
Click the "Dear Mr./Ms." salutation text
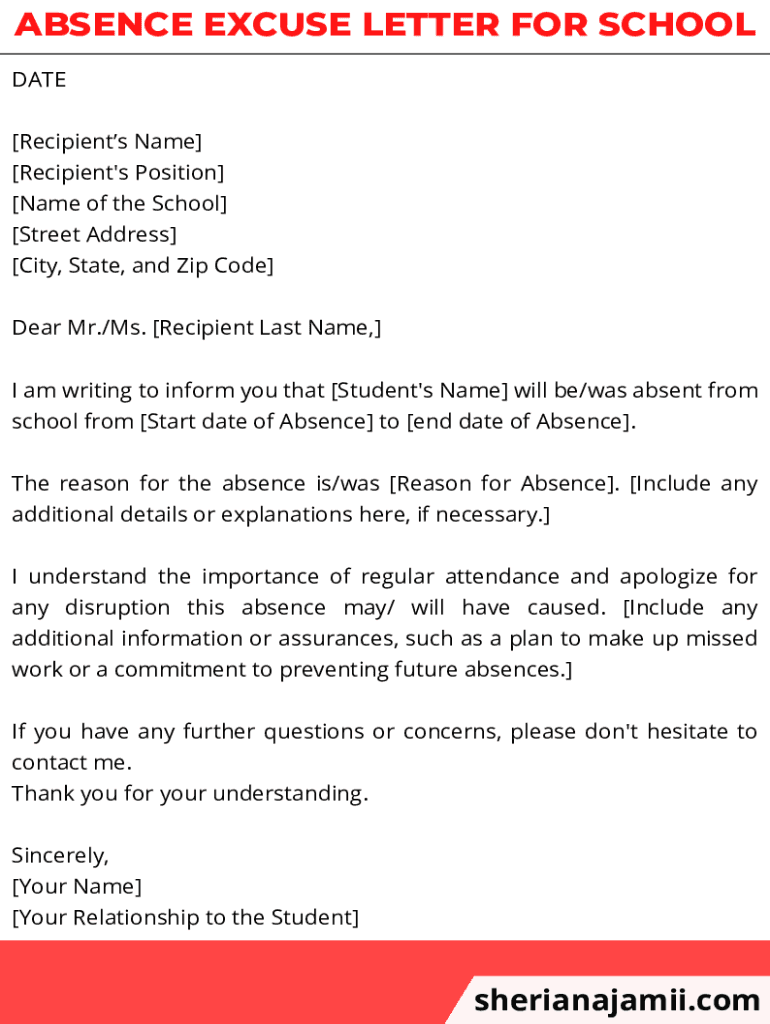point(79,328)
